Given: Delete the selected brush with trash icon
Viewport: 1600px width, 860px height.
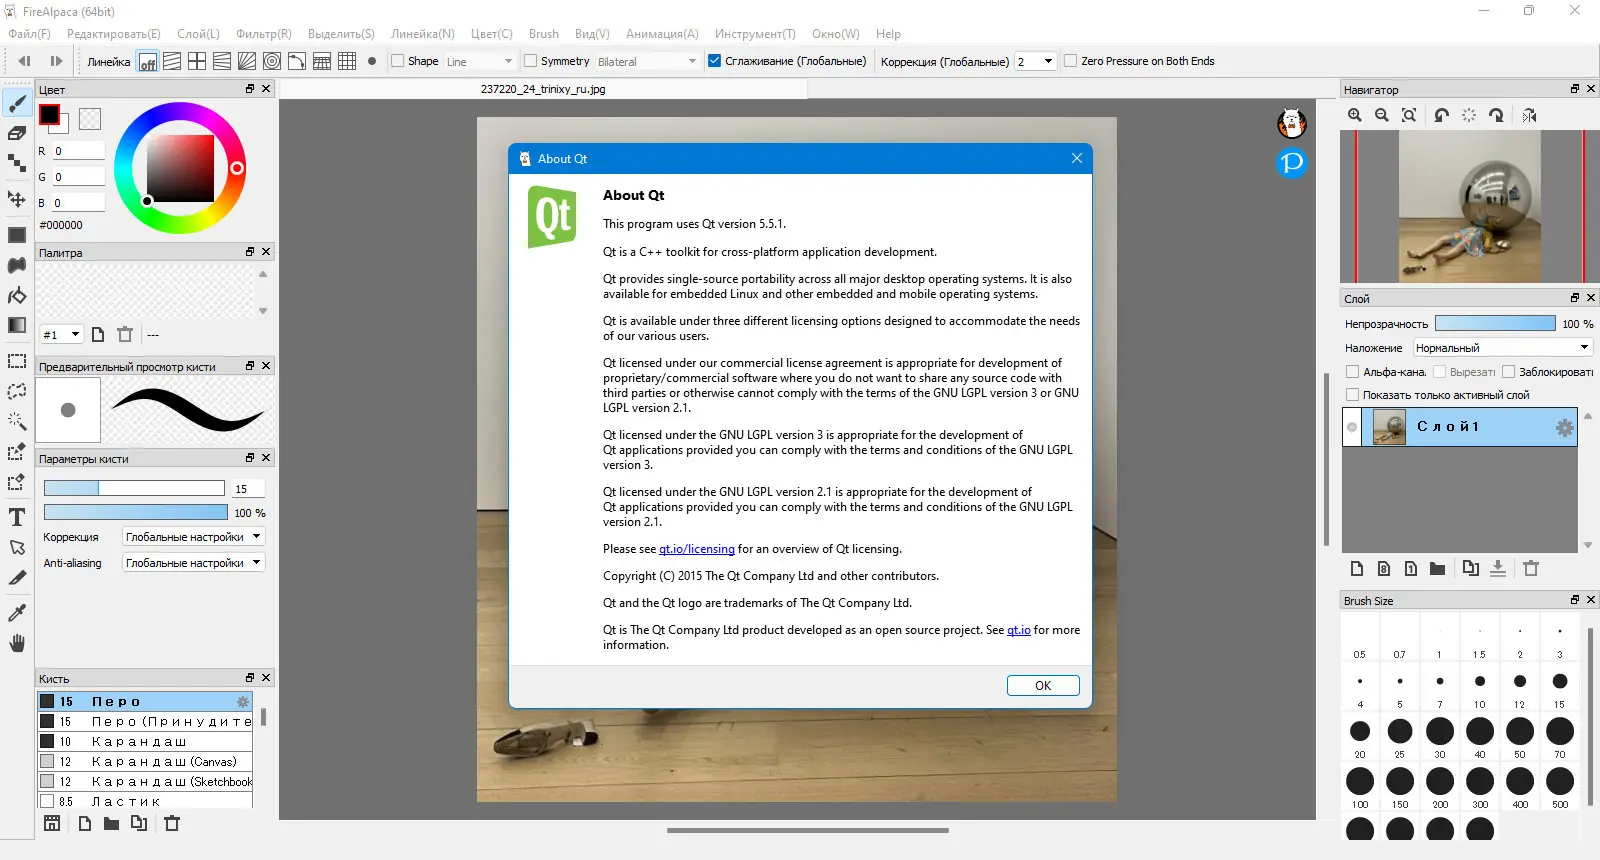Looking at the screenshot, I should tap(172, 823).
